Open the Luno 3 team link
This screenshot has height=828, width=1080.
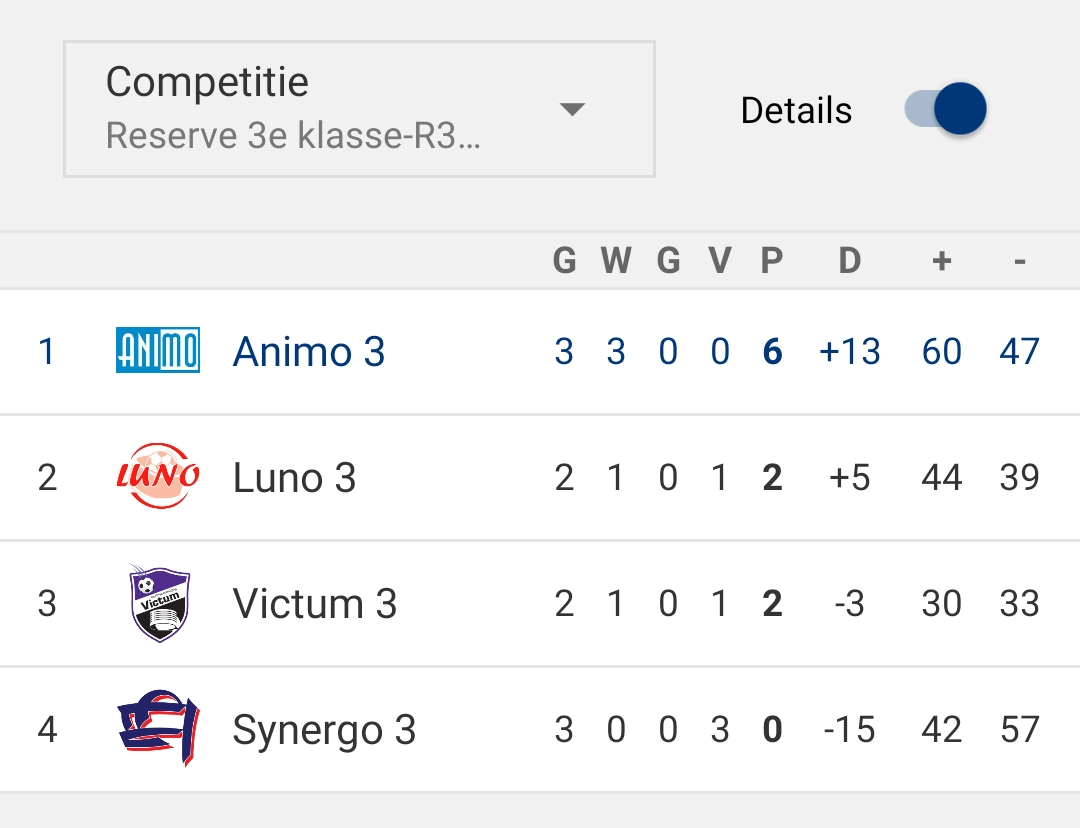[294, 477]
